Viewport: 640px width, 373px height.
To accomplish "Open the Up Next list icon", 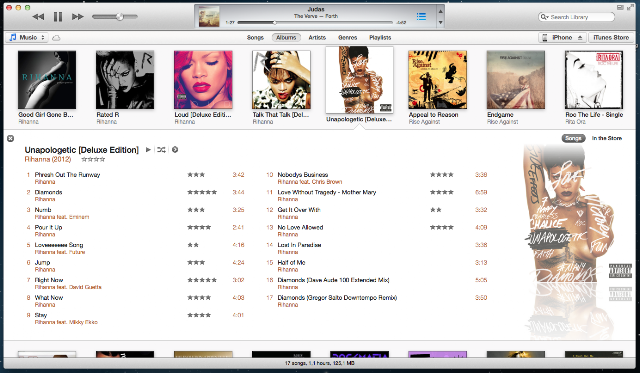I will point(421,16).
